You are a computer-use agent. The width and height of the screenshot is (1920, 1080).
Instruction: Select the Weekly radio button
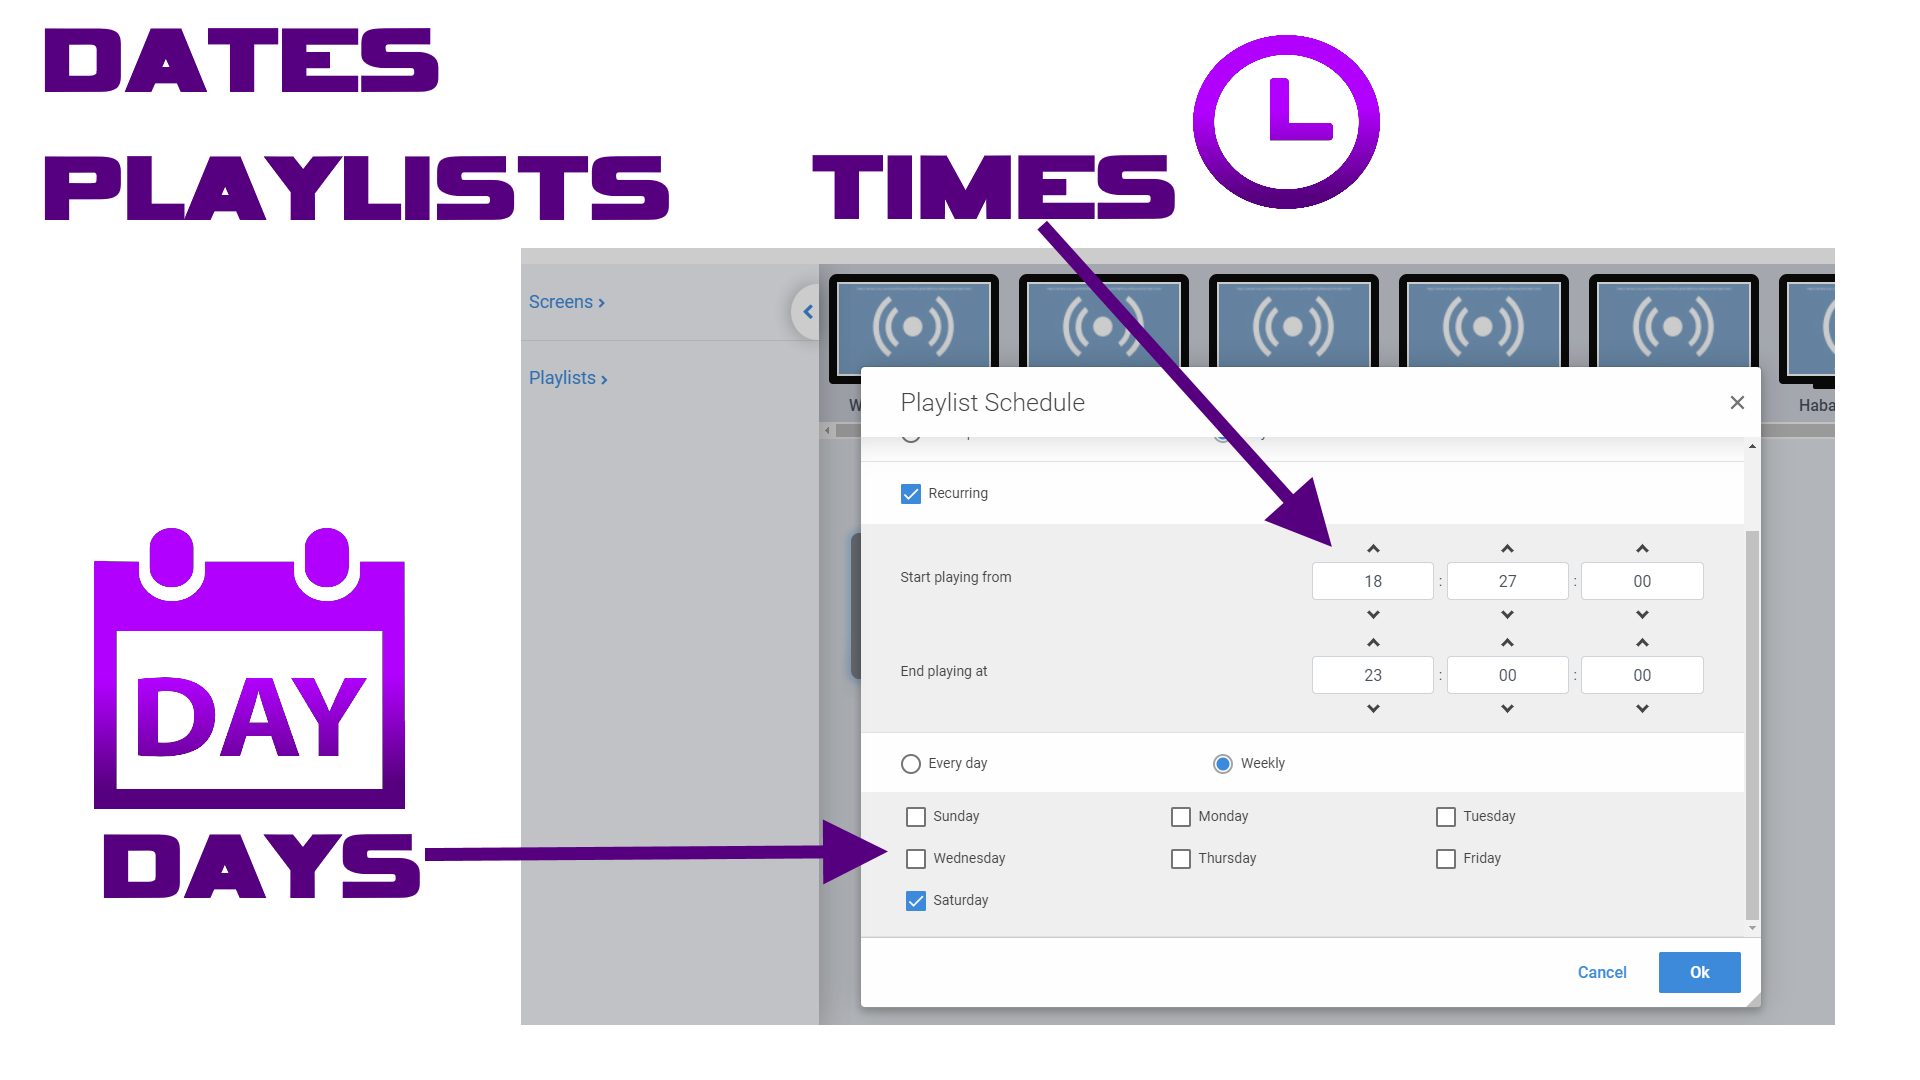click(1222, 764)
